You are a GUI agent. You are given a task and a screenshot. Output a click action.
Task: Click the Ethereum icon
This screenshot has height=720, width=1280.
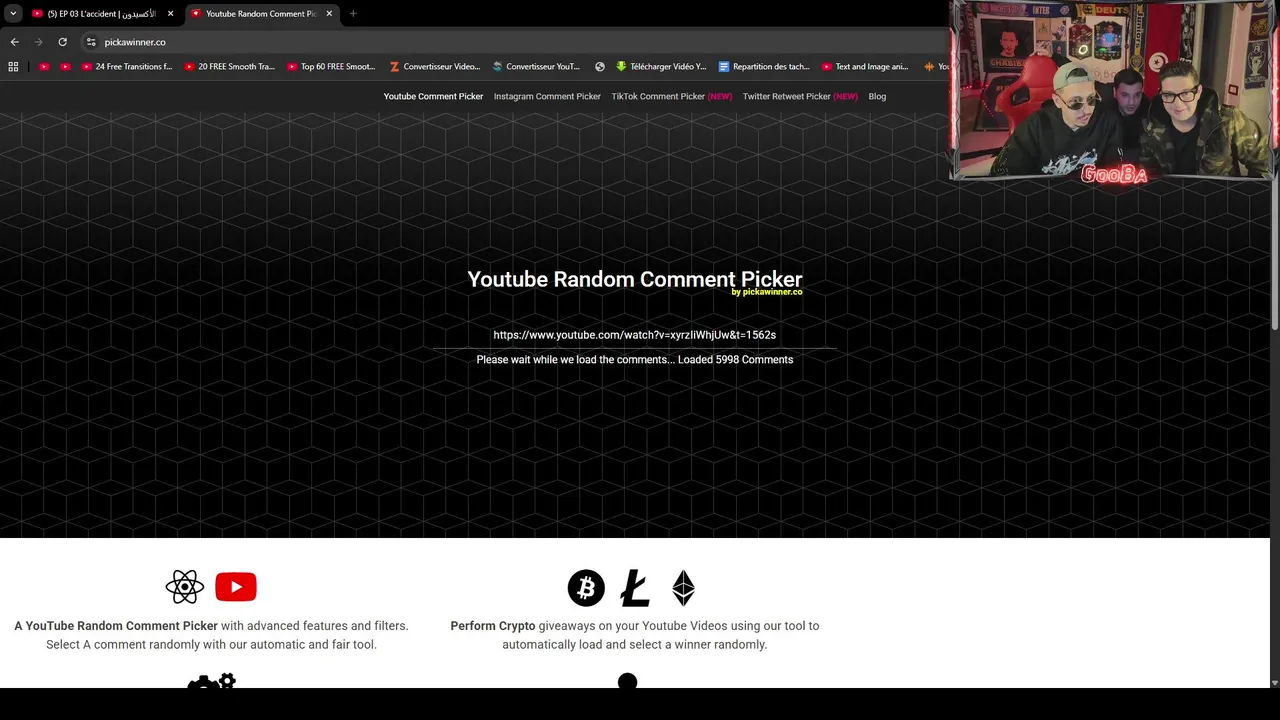tap(683, 588)
